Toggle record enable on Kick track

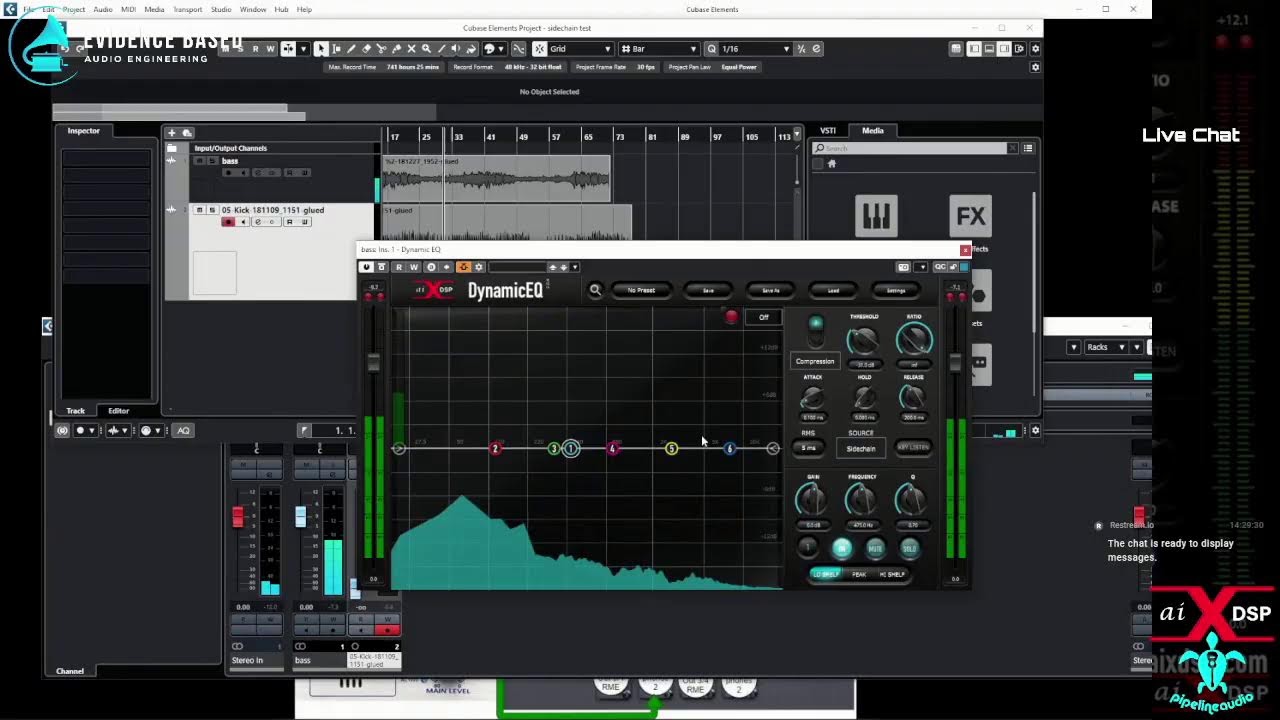point(228,222)
